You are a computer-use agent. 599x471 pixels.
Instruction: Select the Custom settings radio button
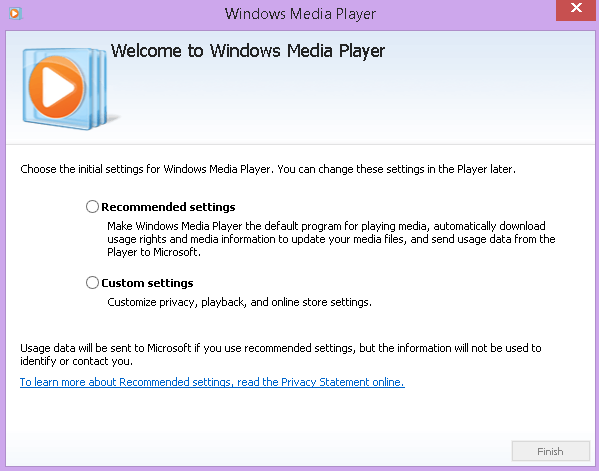pyautogui.click(x=92, y=283)
